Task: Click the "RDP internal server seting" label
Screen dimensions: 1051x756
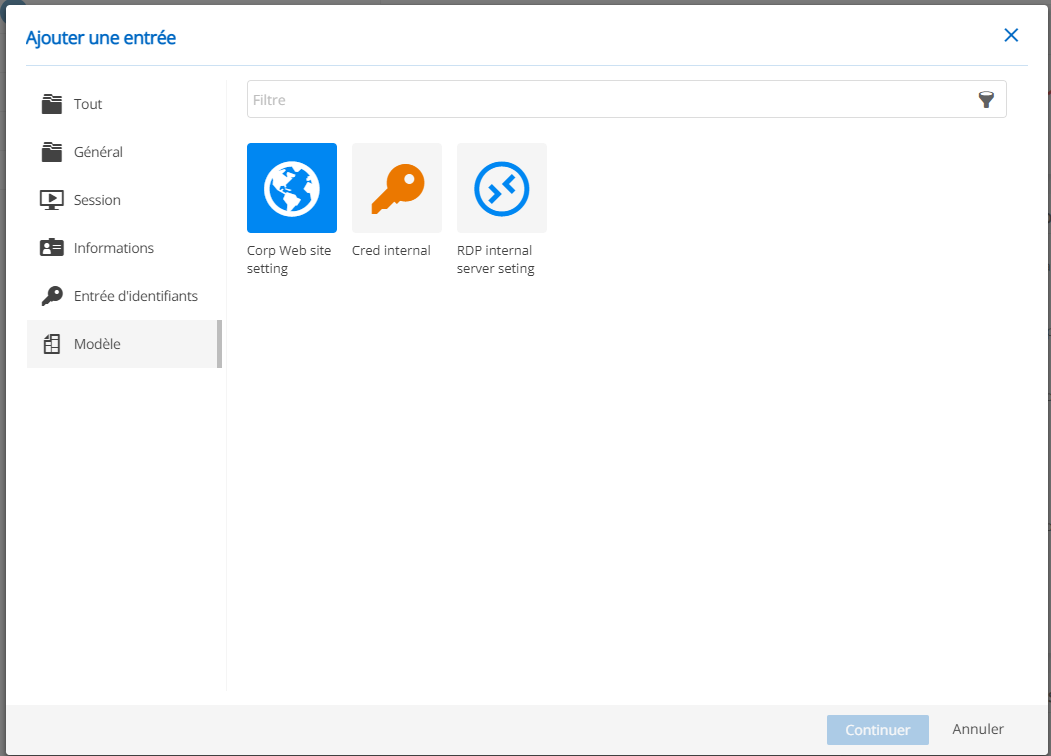Action: pos(496,260)
